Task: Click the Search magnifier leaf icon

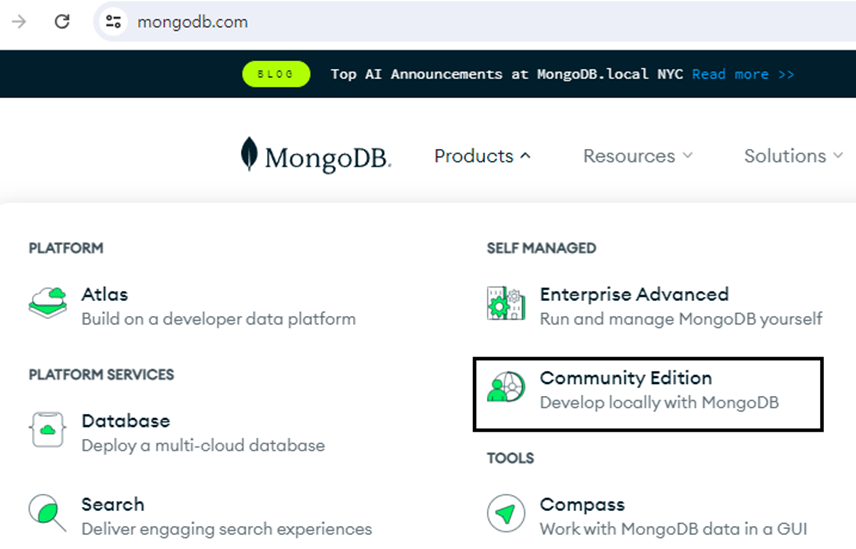Action: (x=48, y=513)
